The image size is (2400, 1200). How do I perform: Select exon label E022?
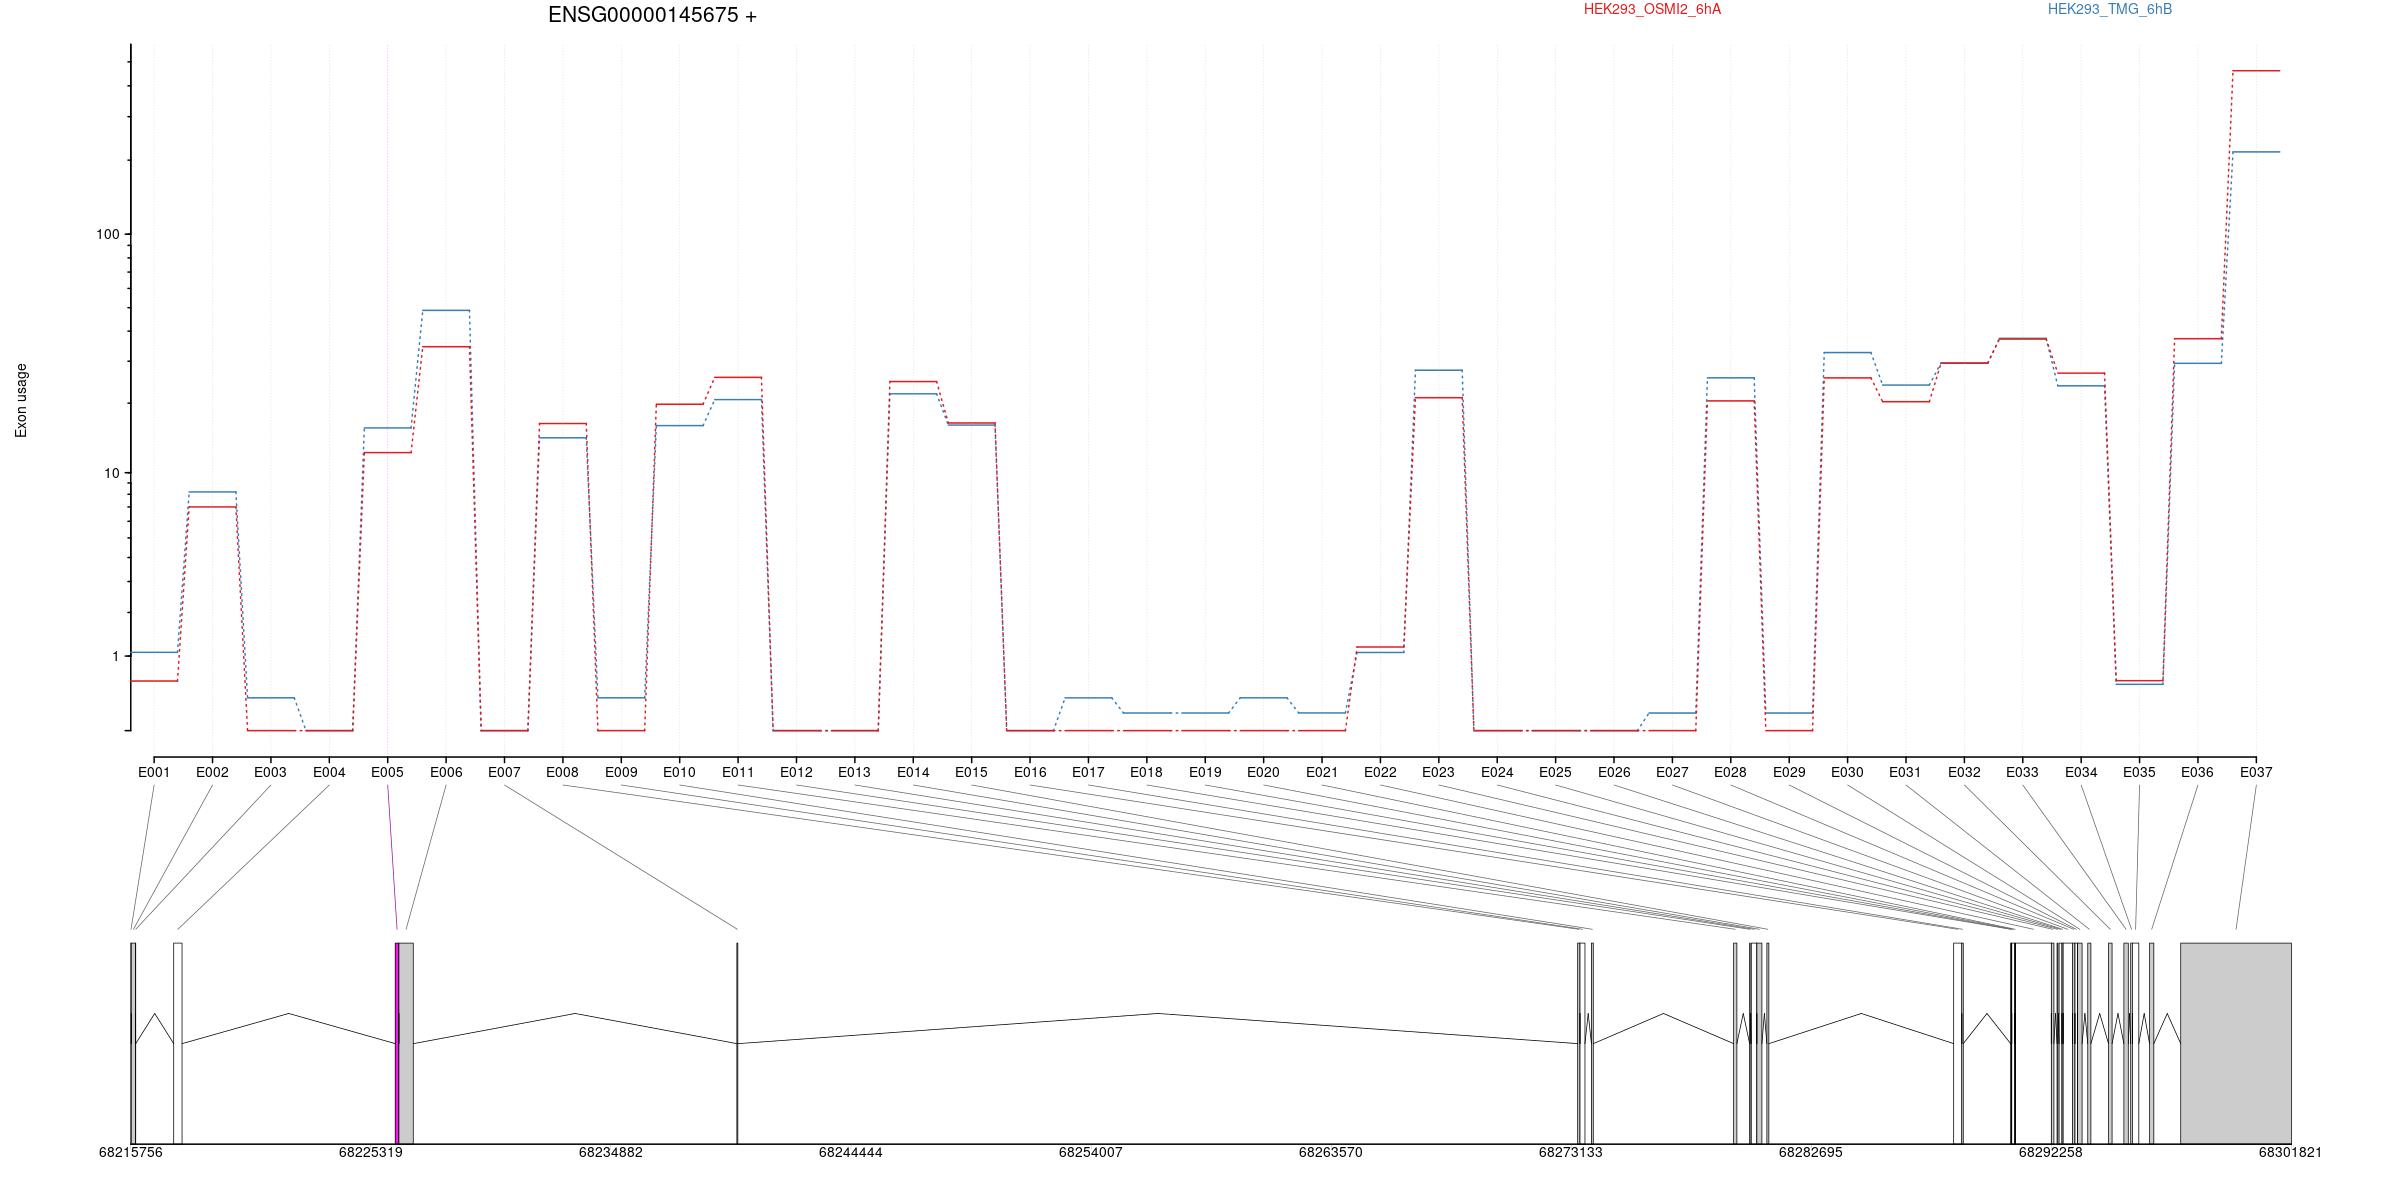[x=1380, y=773]
